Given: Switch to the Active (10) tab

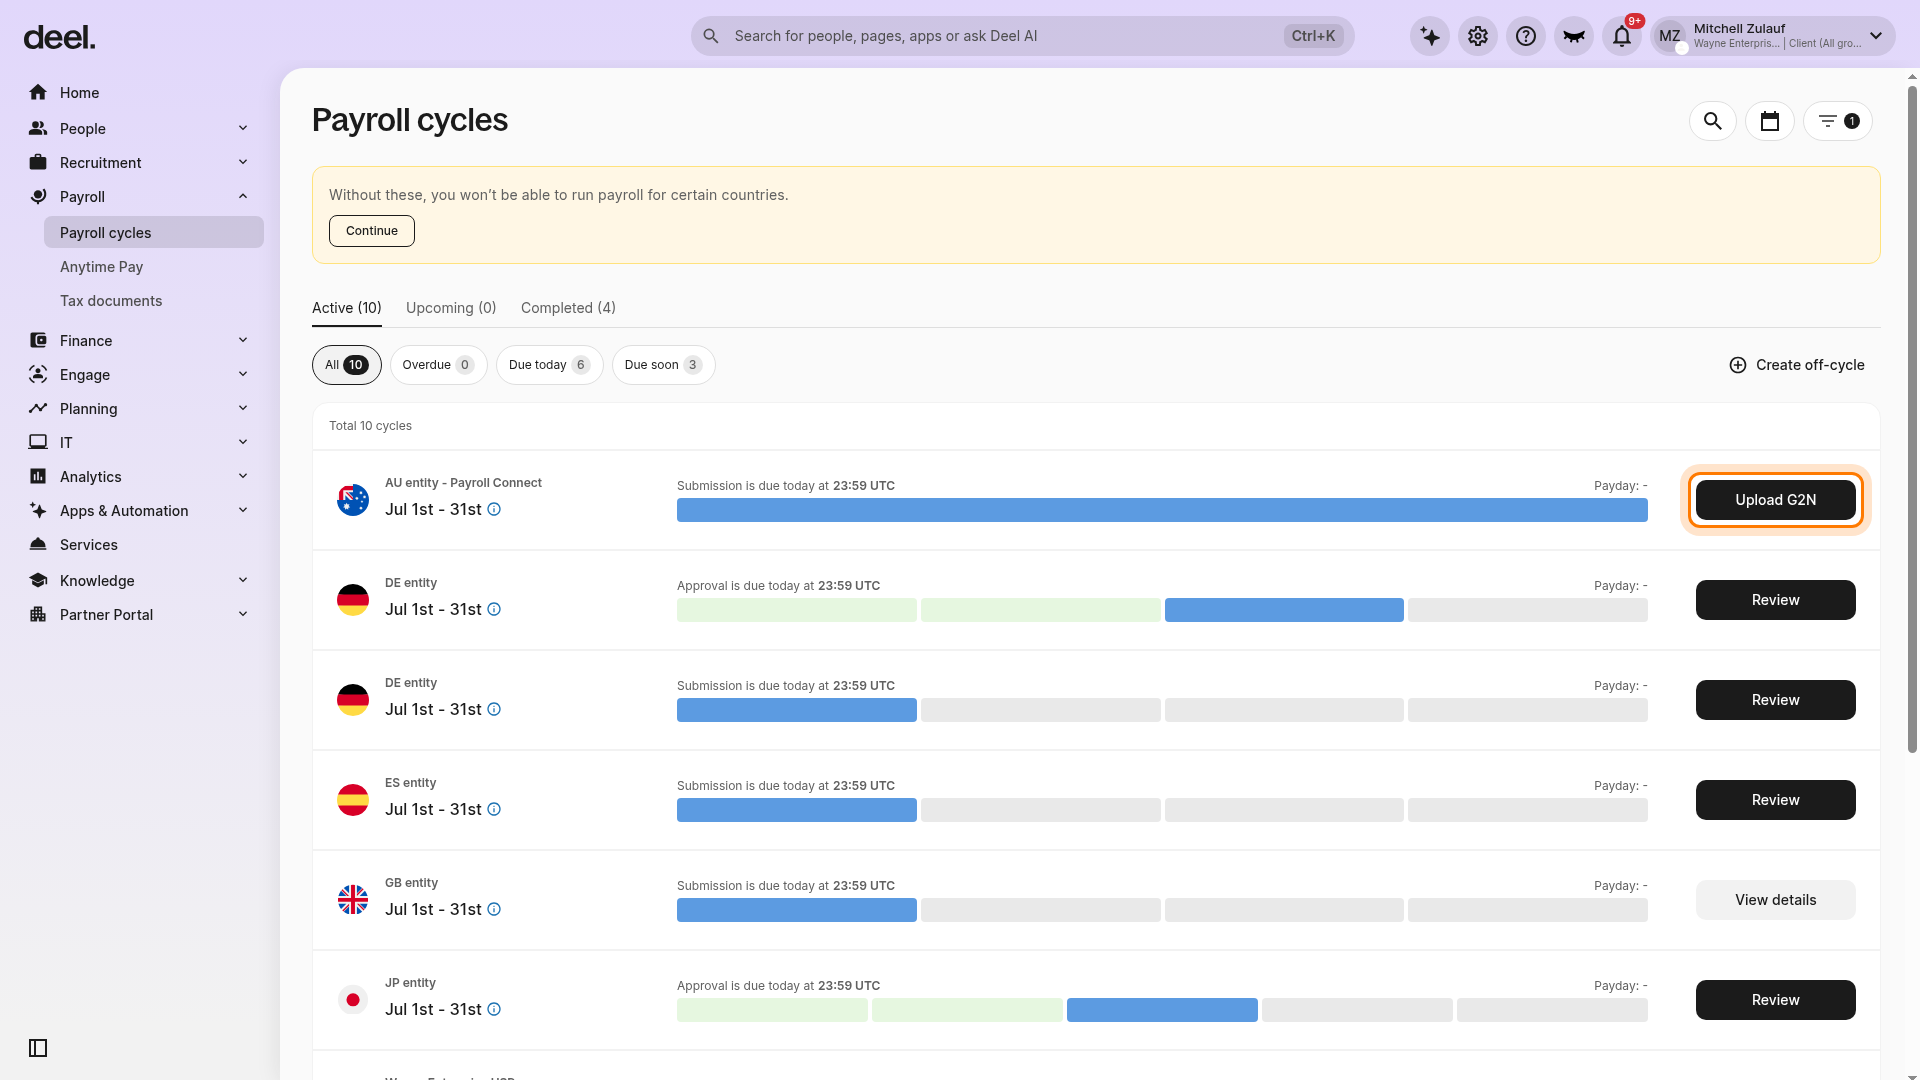Looking at the screenshot, I should pyautogui.click(x=347, y=308).
